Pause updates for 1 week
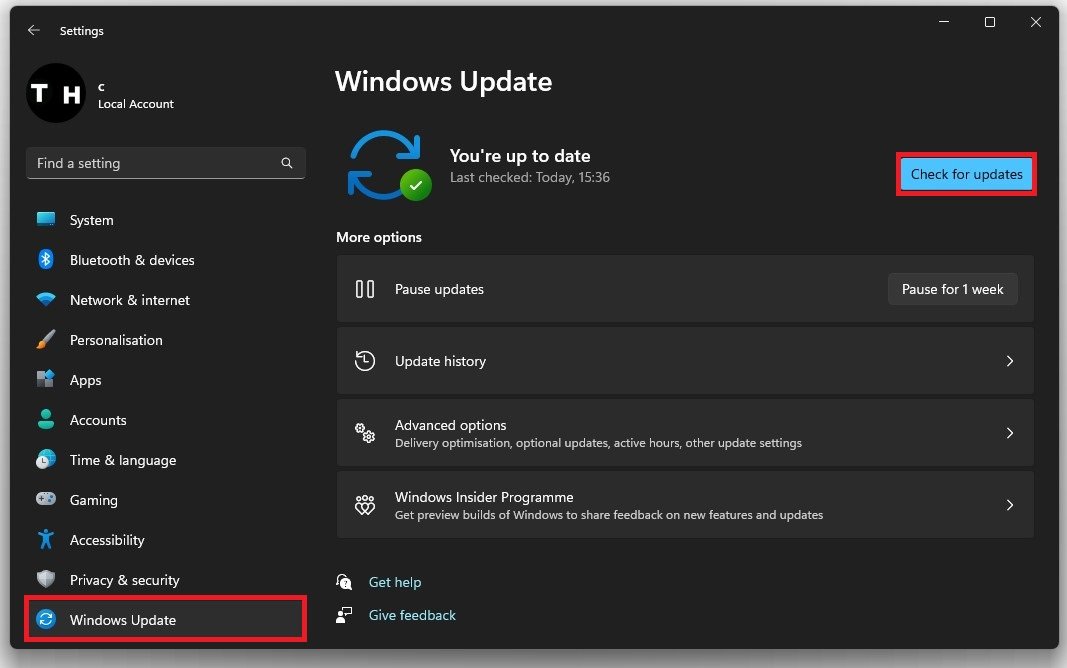 (x=952, y=289)
